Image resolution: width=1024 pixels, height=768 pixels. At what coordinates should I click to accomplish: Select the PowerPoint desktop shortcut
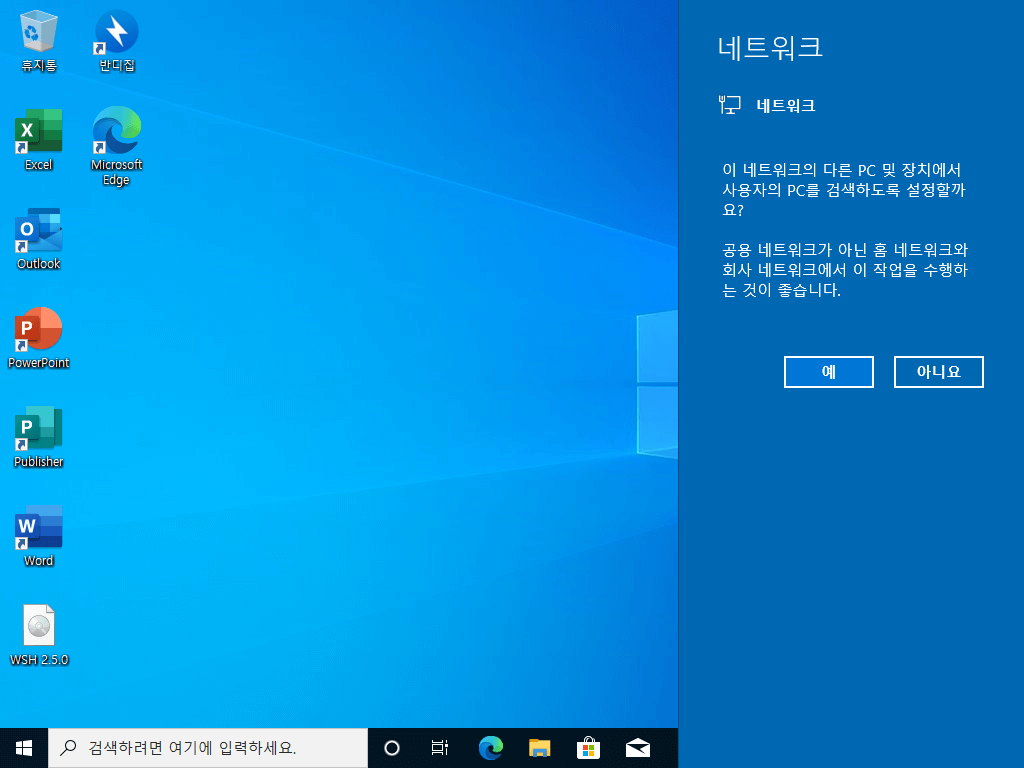39,338
